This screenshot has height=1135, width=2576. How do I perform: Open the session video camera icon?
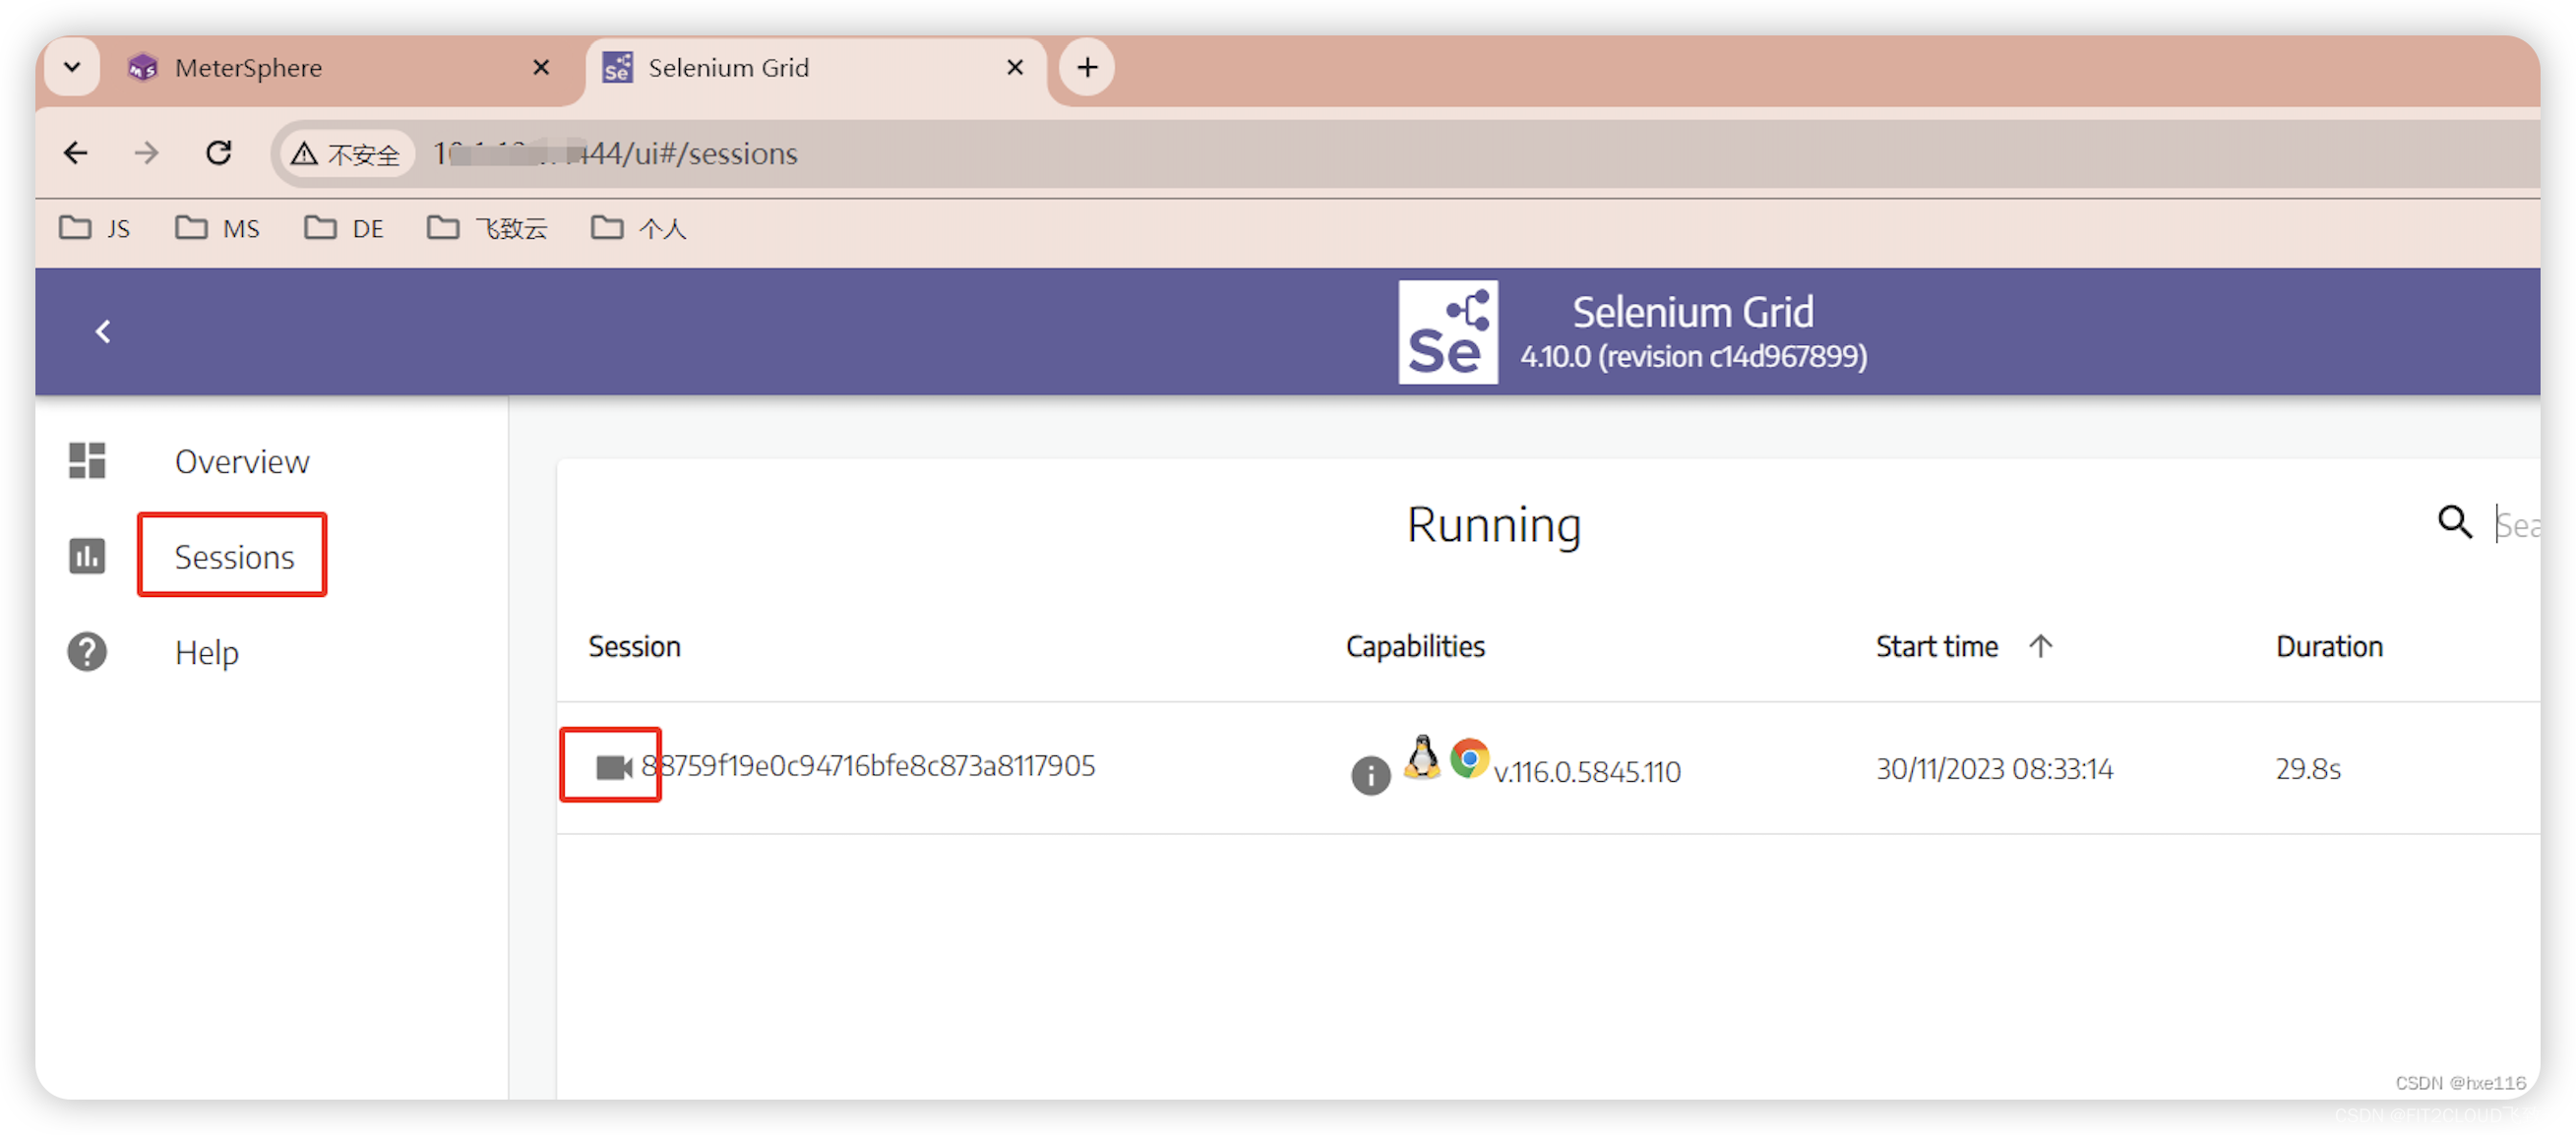613,767
